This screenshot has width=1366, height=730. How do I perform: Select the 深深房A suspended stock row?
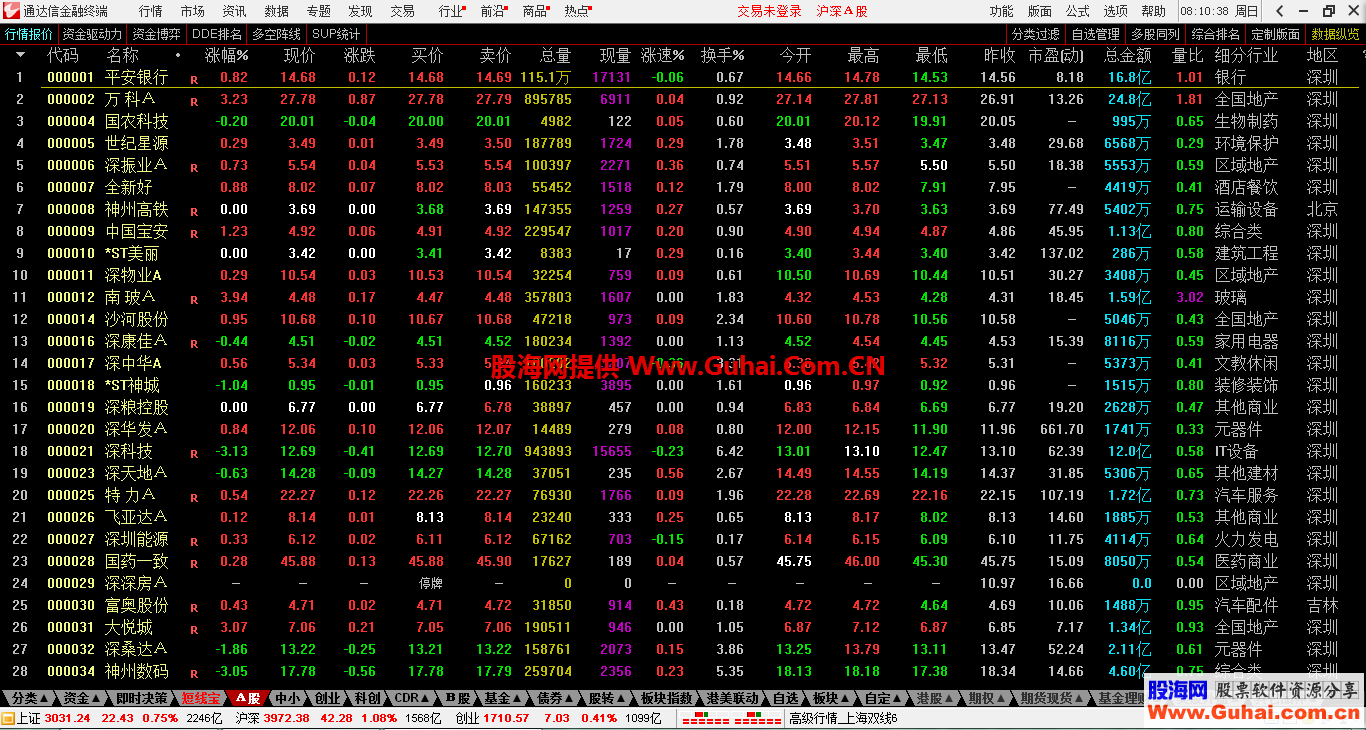tap(683, 583)
